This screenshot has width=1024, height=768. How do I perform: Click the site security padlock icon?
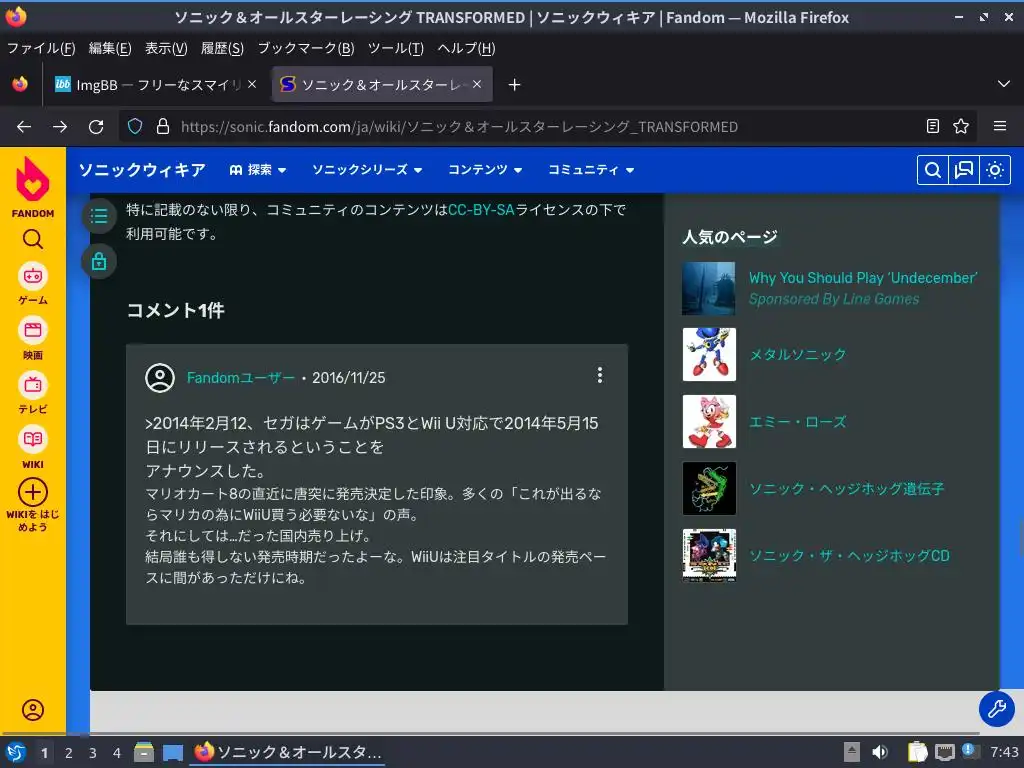(163, 126)
